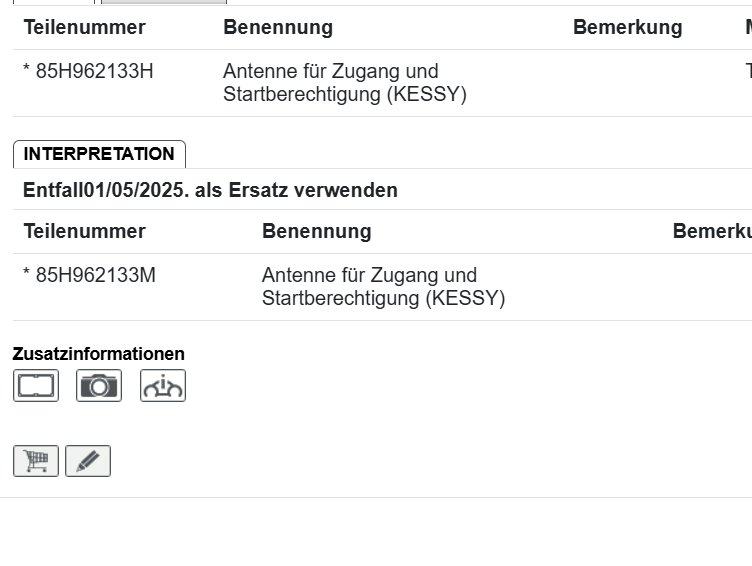The image size is (752, 566).
Task: Click the vehicle info icon
Action: (163, 386)
